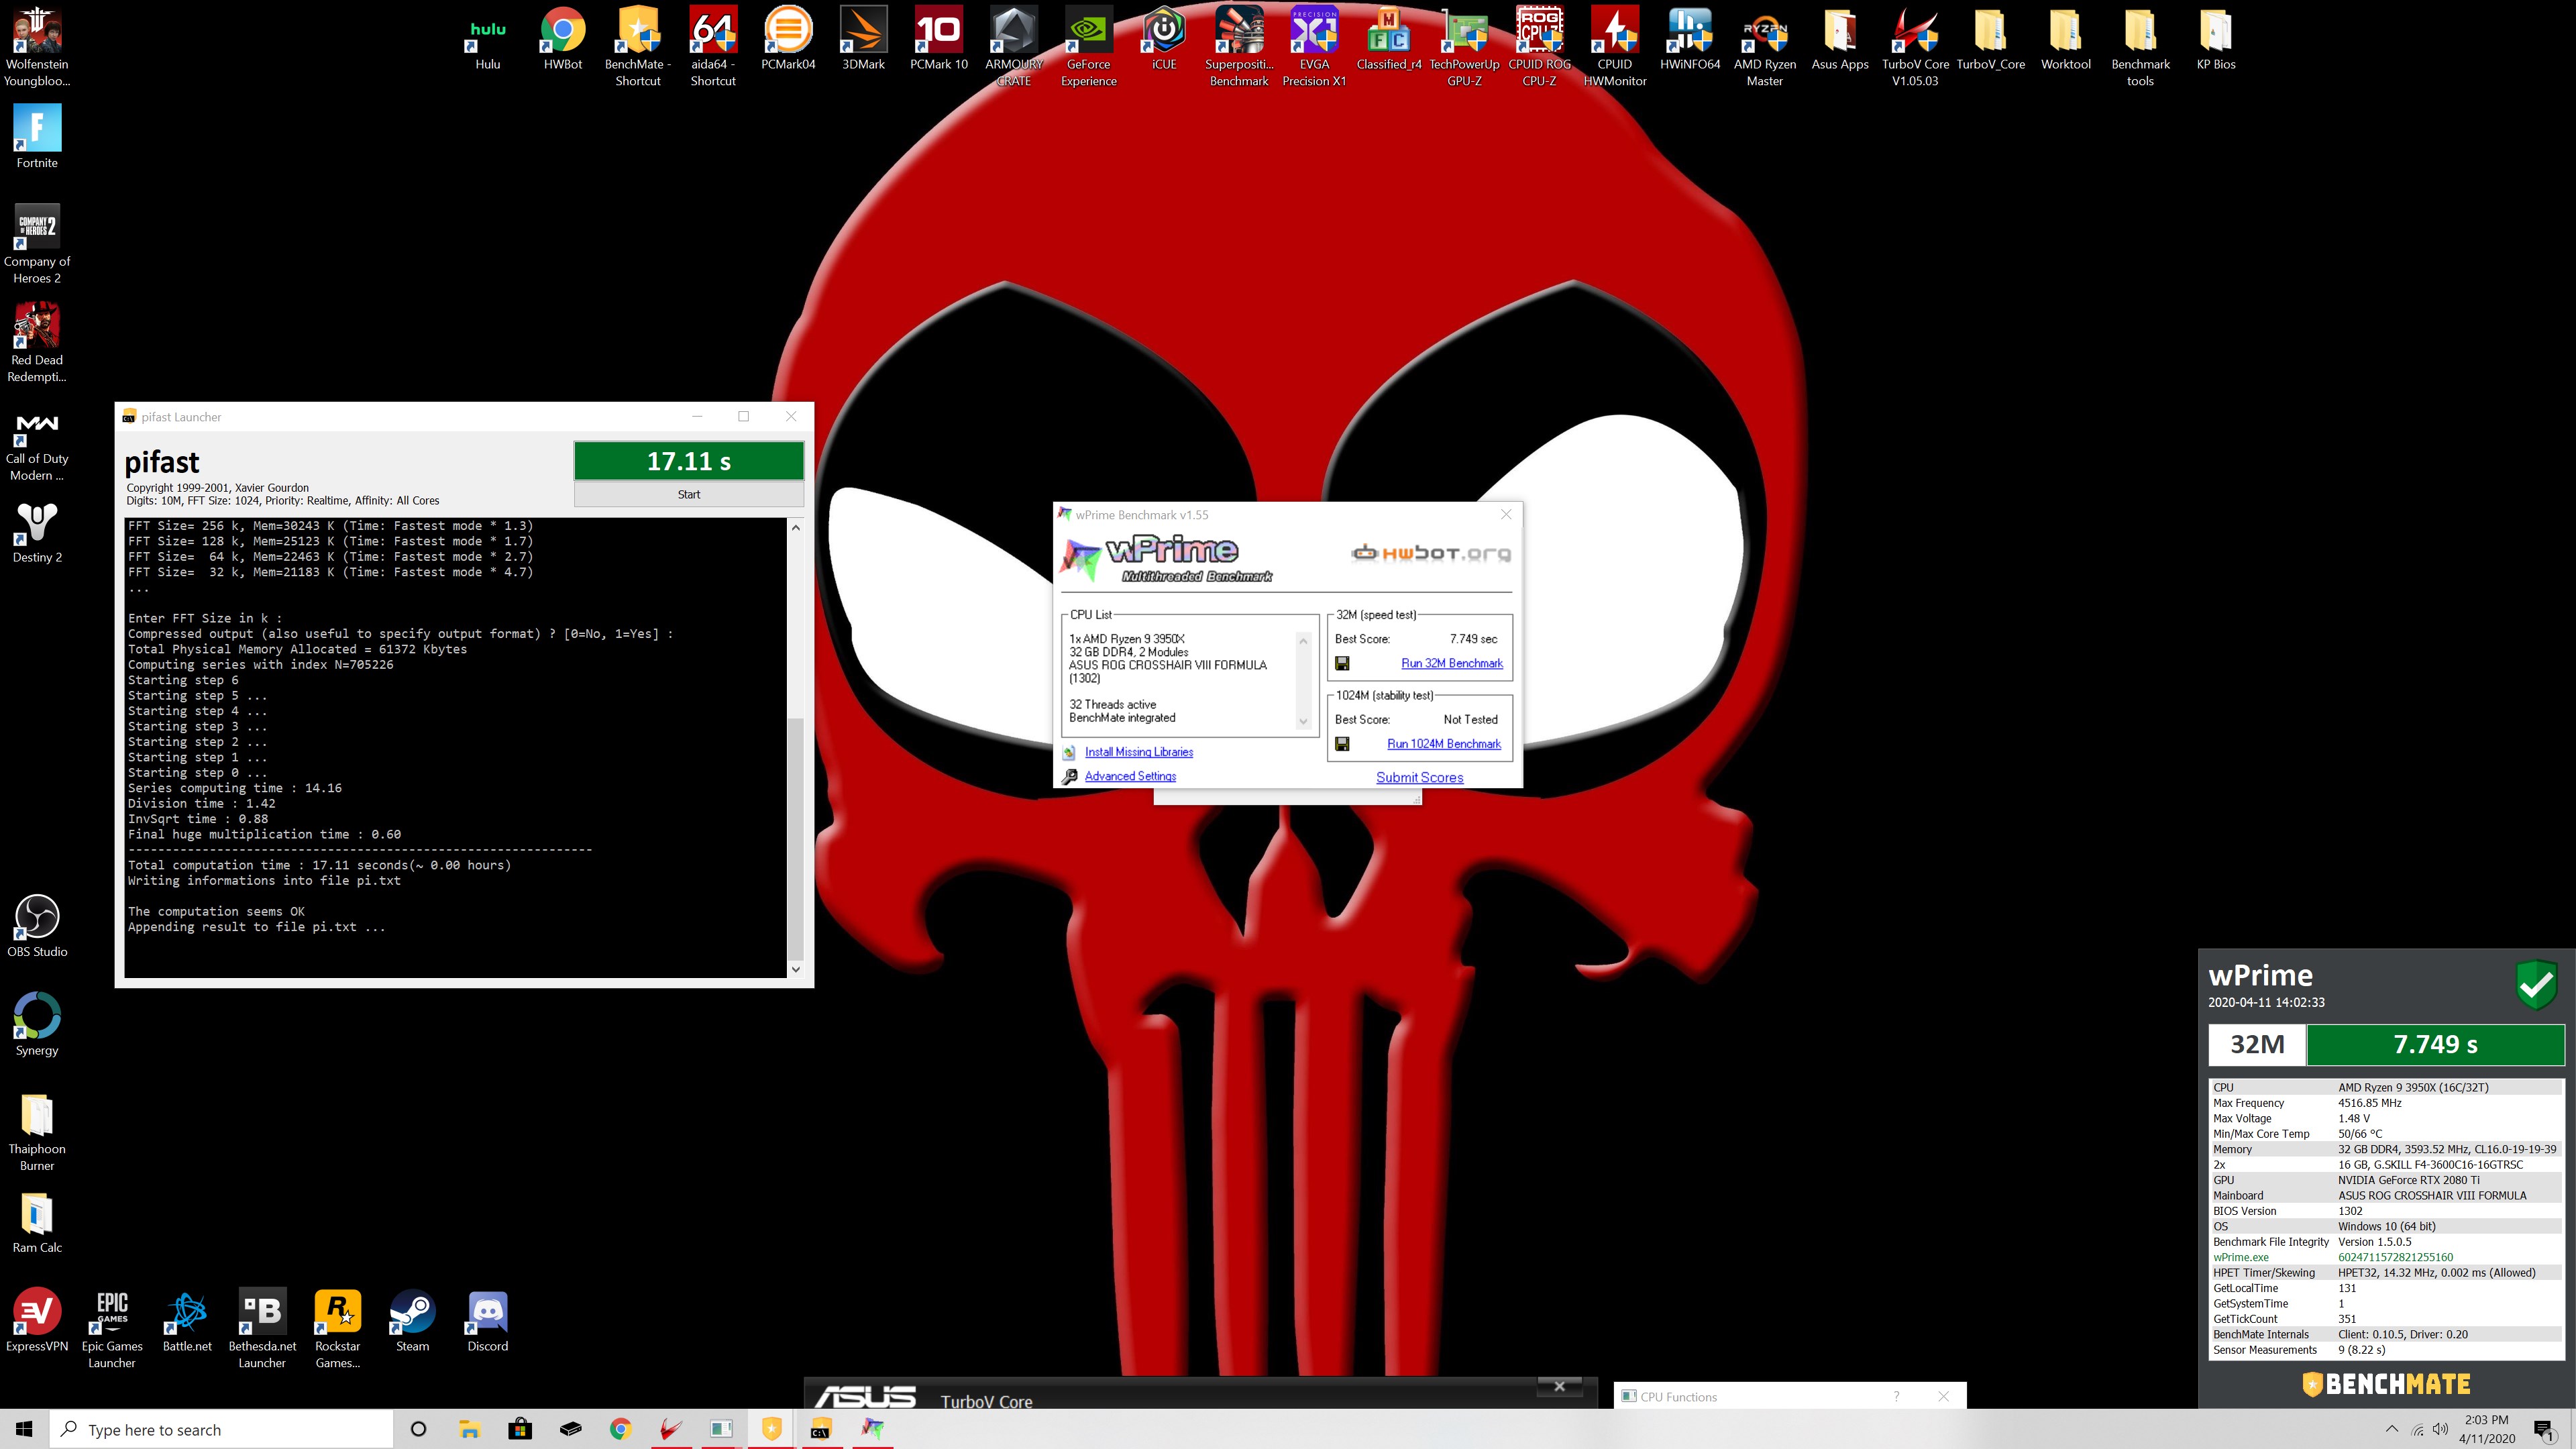Image resolution: width=2576 pixels, height=1449 pixels.
Task: Open the 3DMark desktop icon
Action: point(862,40)
